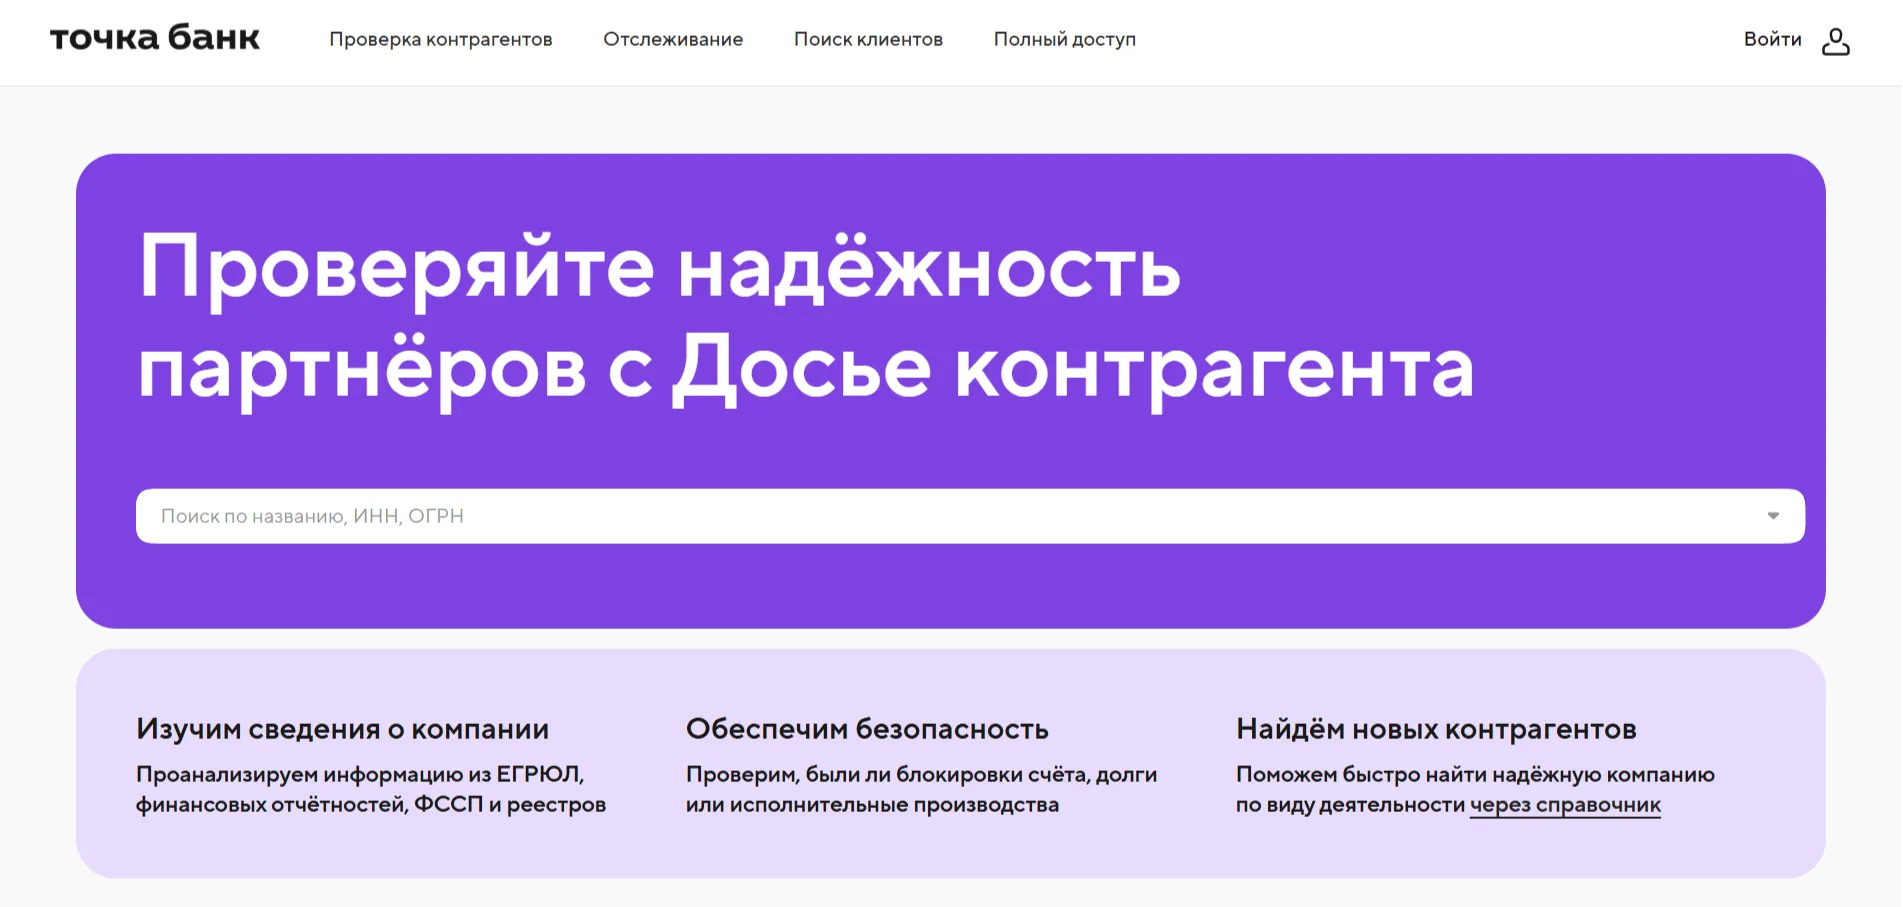Click the user profile icon near Войти
The width and height of the screenshot is (1903, 907).
pyautogui.click(x=1837, y=40)
